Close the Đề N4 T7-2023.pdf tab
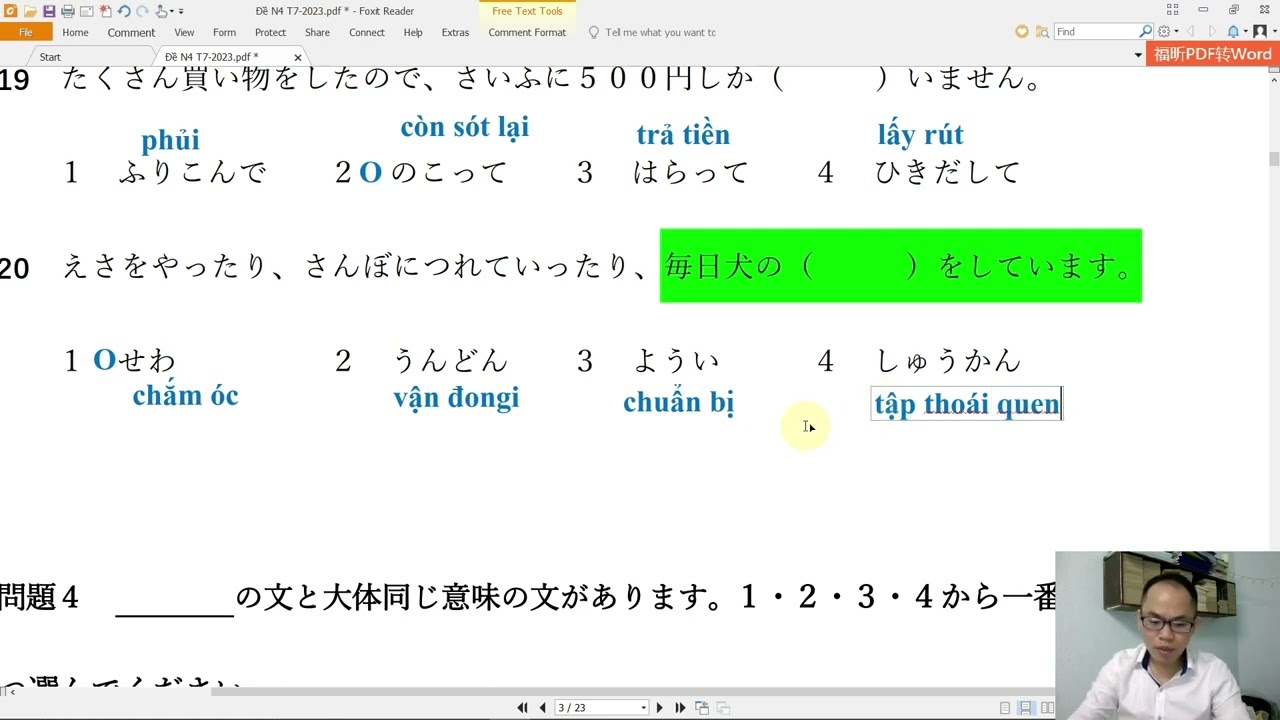 [297, 57]
